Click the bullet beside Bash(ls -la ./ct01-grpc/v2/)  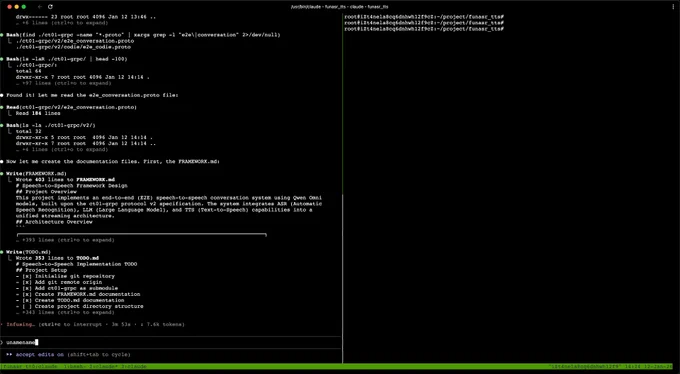(x=2, y=125)
